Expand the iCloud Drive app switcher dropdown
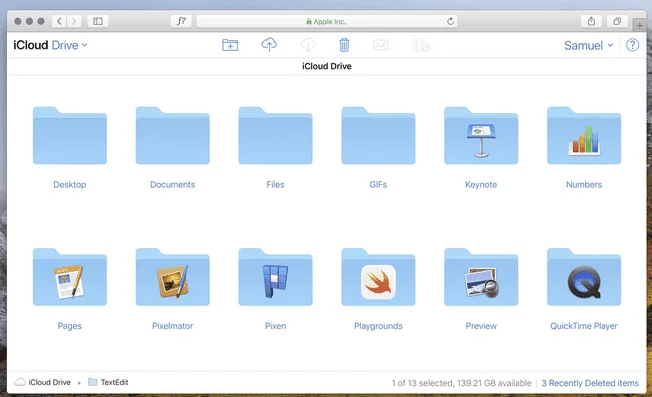Viewport: 652px width, 397px height. coord(50,45)
